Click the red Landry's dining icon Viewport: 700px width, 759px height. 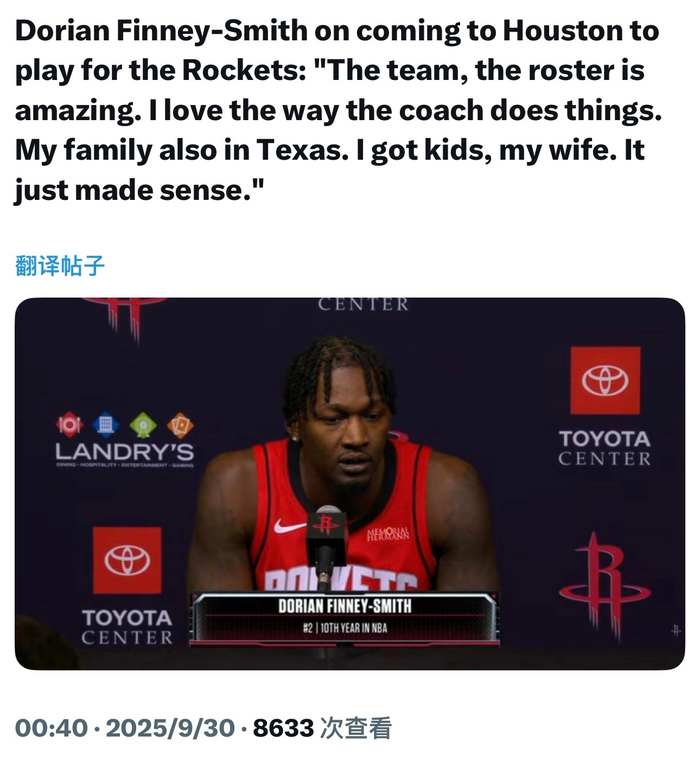click(x=69, y=425)
